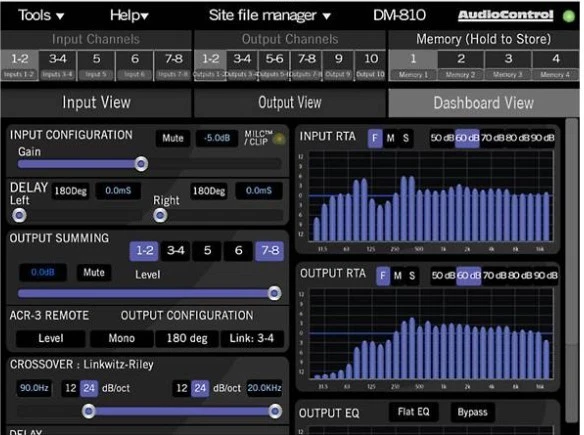Click the Link: 3-4 button
Image resolution: width=584 pixels, height=435 pixels.
click(x=252, y=339)
